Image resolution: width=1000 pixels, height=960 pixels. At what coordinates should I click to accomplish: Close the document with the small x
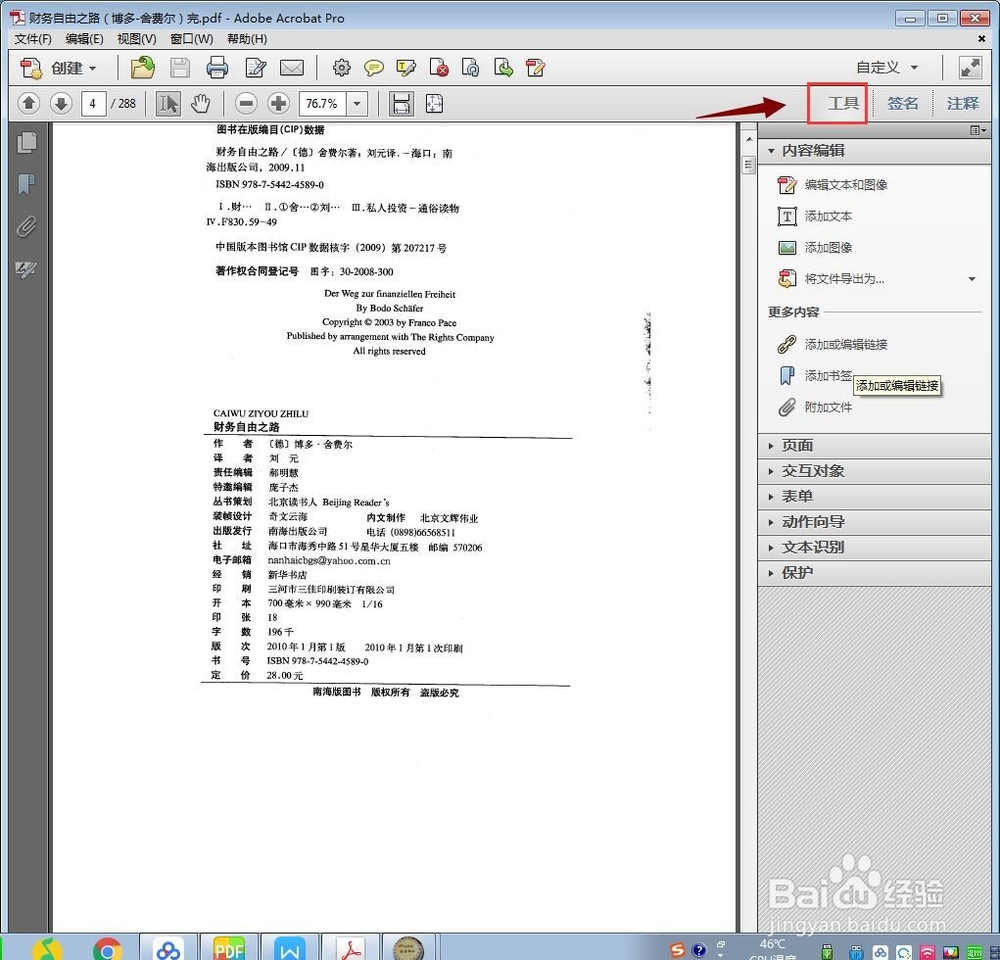[982, 39]
